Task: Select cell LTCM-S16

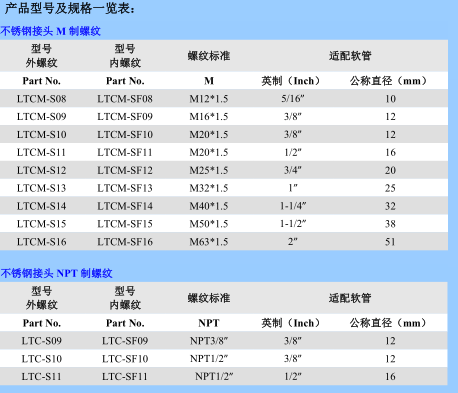Action: pos(42,242)
